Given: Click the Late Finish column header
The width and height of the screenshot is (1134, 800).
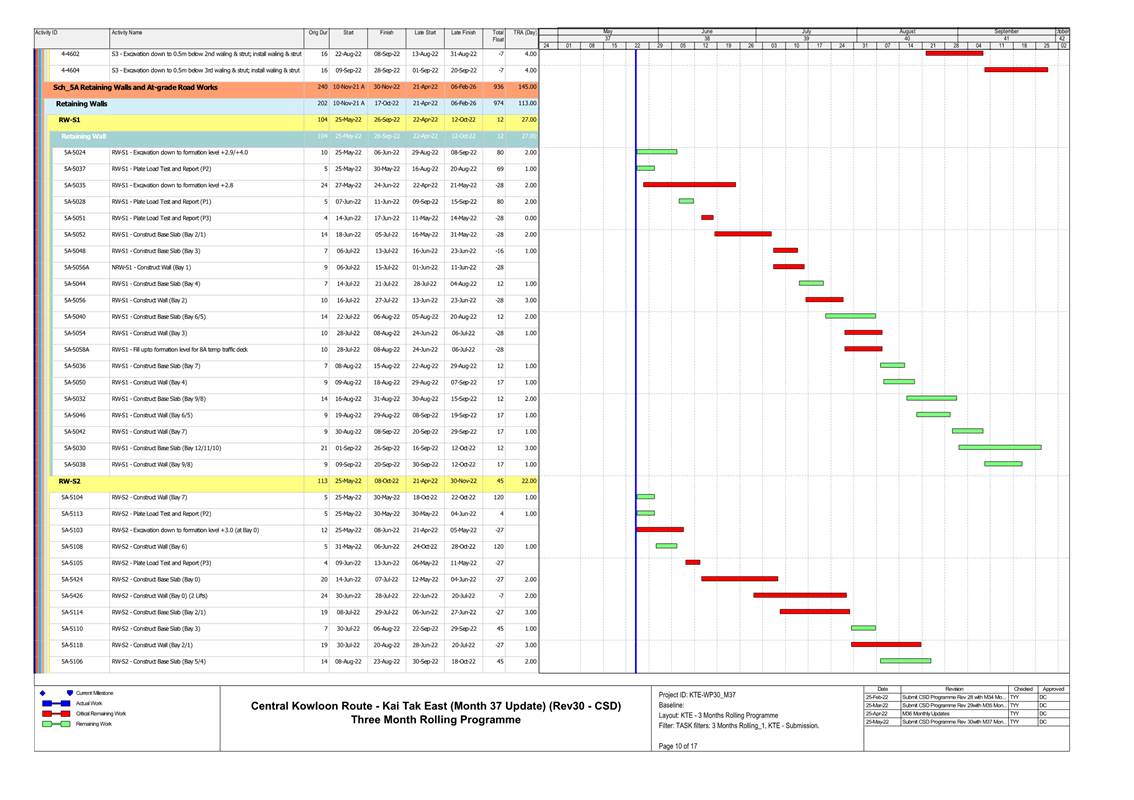Looking at the screenshot, I should (x=463, y=33).
